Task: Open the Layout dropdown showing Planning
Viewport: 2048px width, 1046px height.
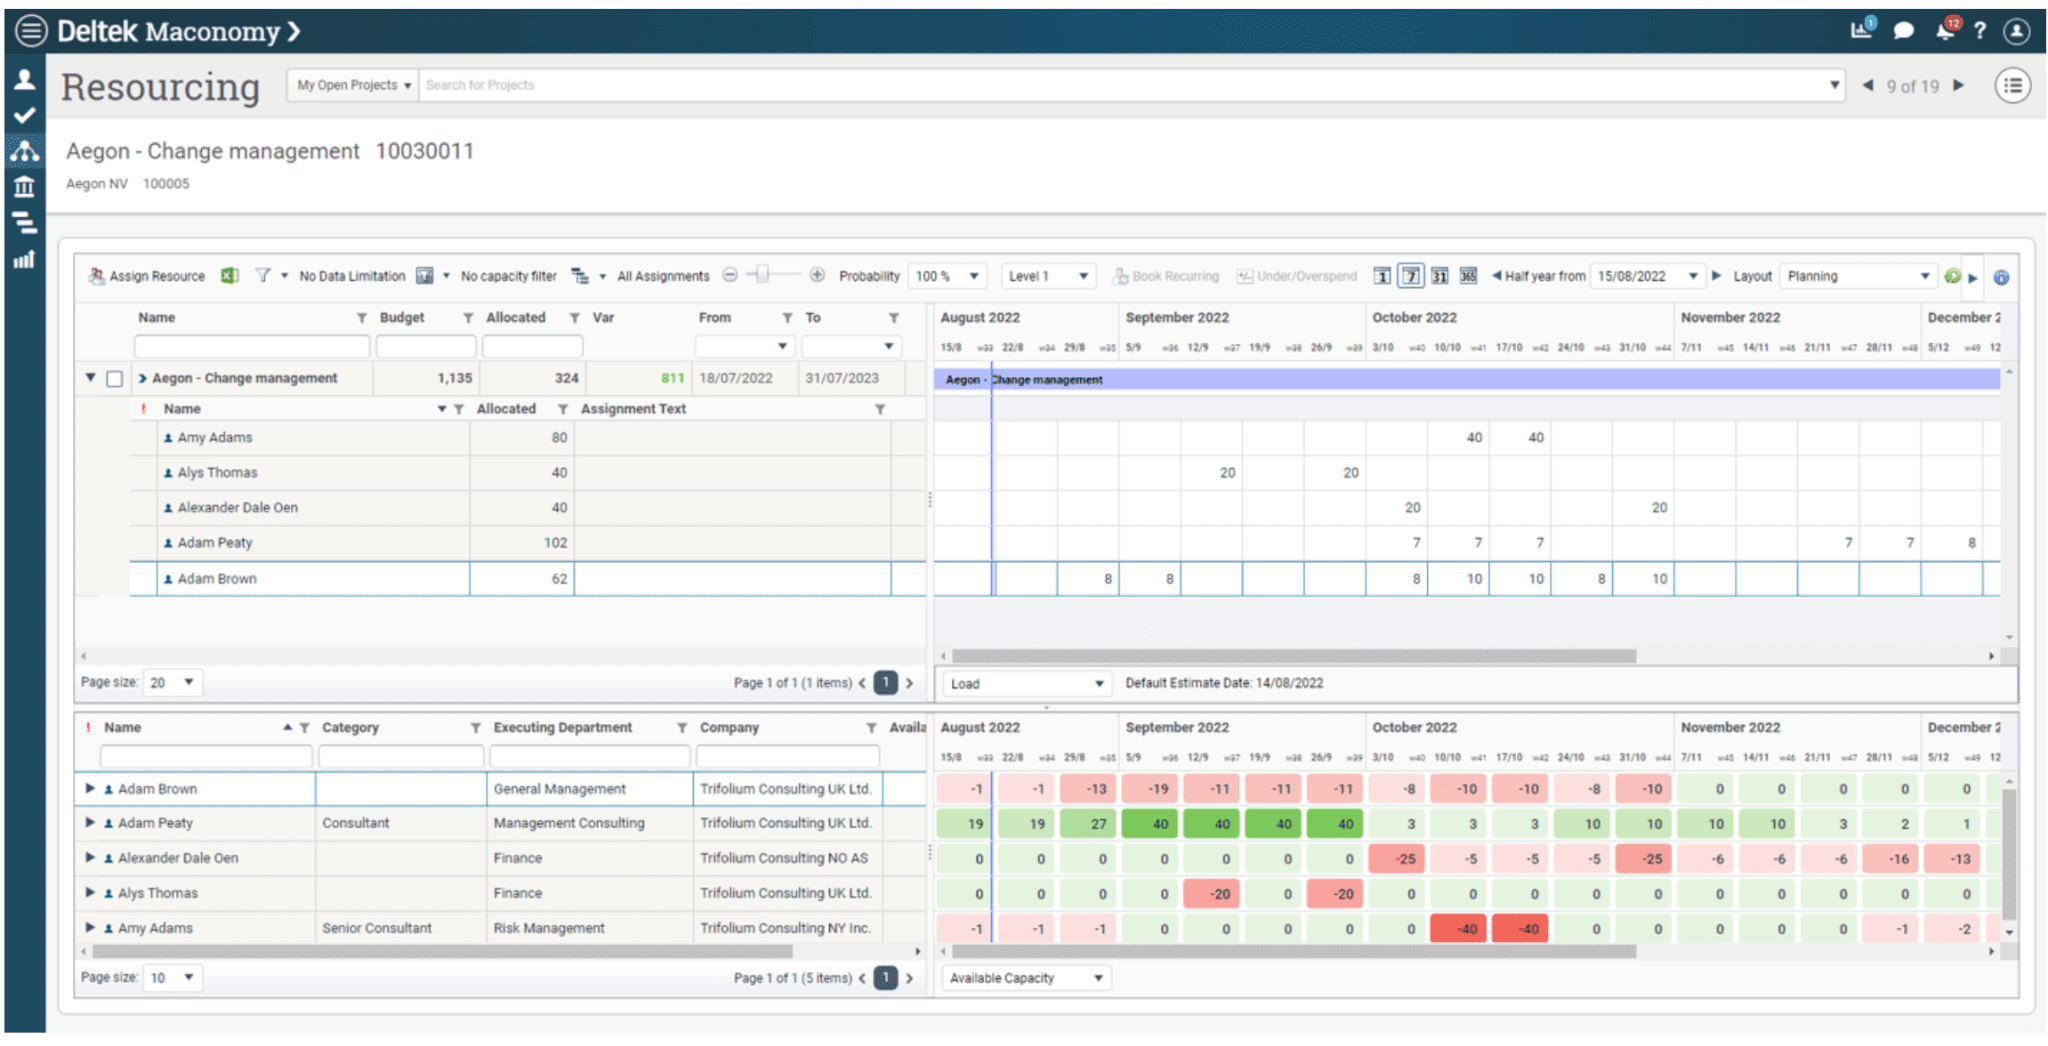Action: 1858,276
